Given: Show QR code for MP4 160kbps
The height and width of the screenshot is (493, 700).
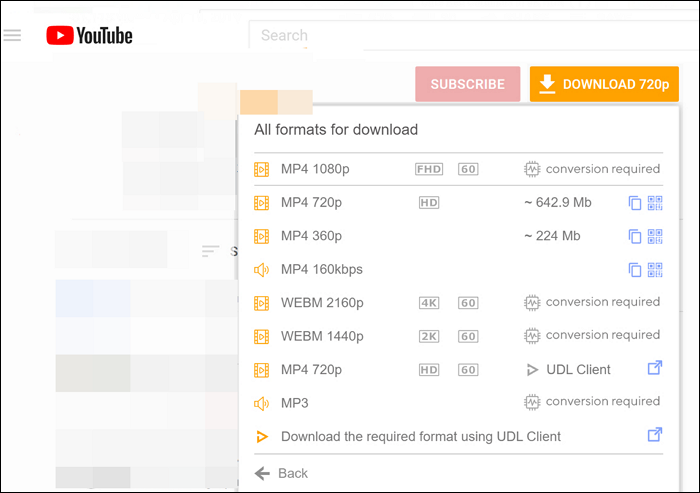Looking at the screenshot, I should (x=655, y=270).
